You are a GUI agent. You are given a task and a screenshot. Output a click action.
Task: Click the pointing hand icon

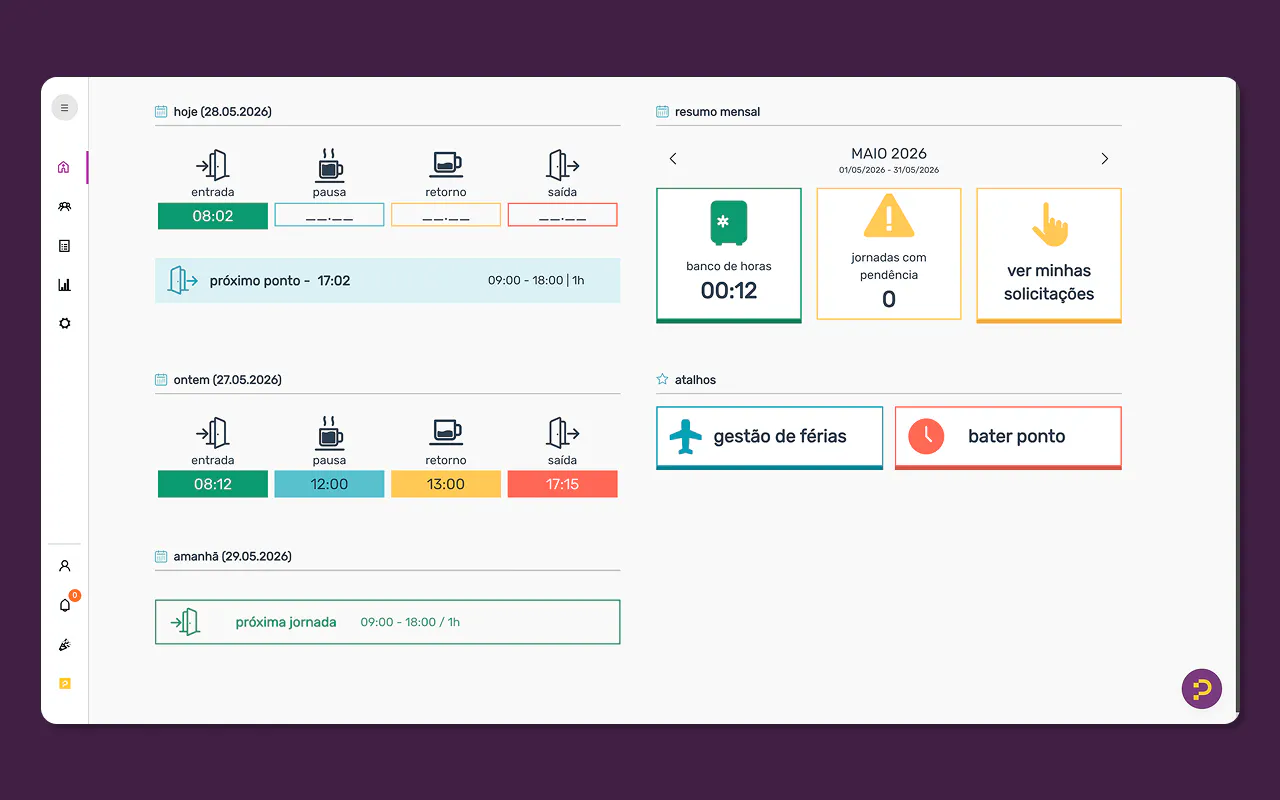click(x=1050, y=225)
